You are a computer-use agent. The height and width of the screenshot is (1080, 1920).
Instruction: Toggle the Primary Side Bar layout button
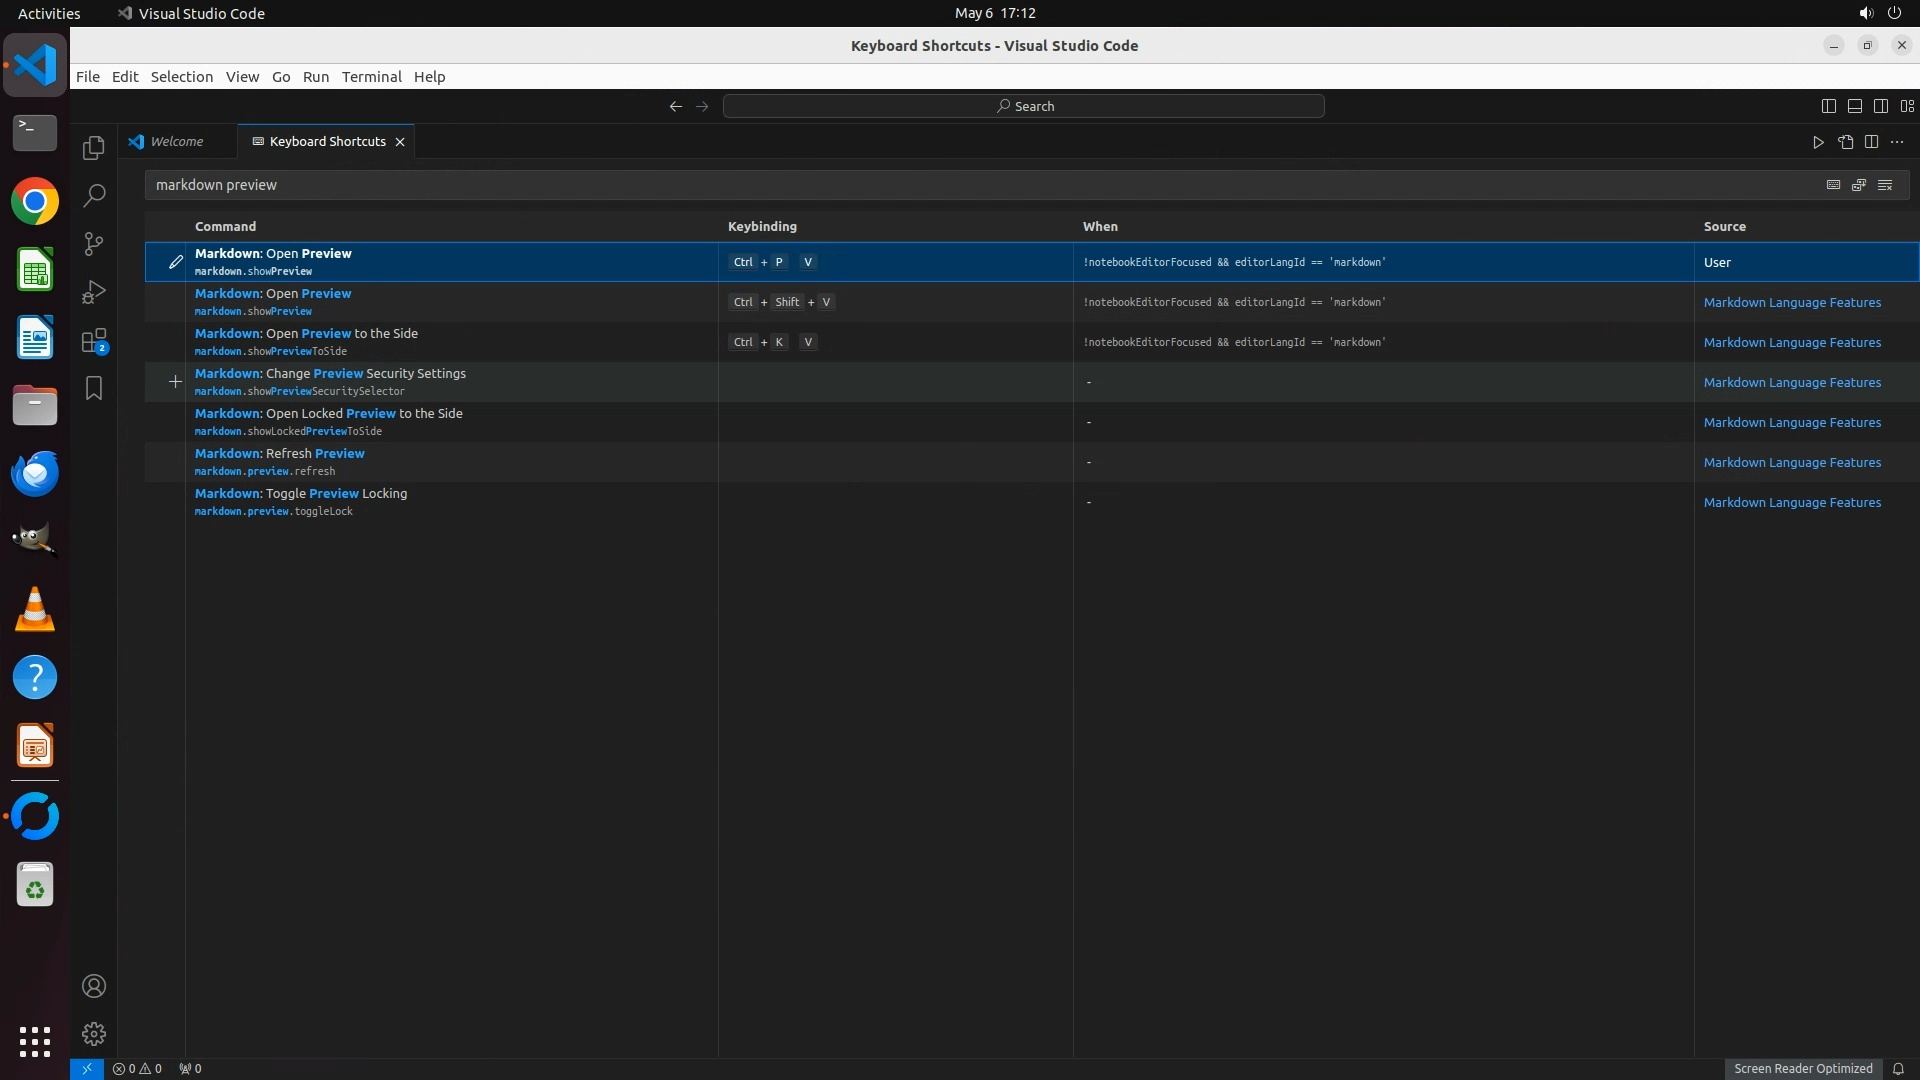pos(1828,106)
